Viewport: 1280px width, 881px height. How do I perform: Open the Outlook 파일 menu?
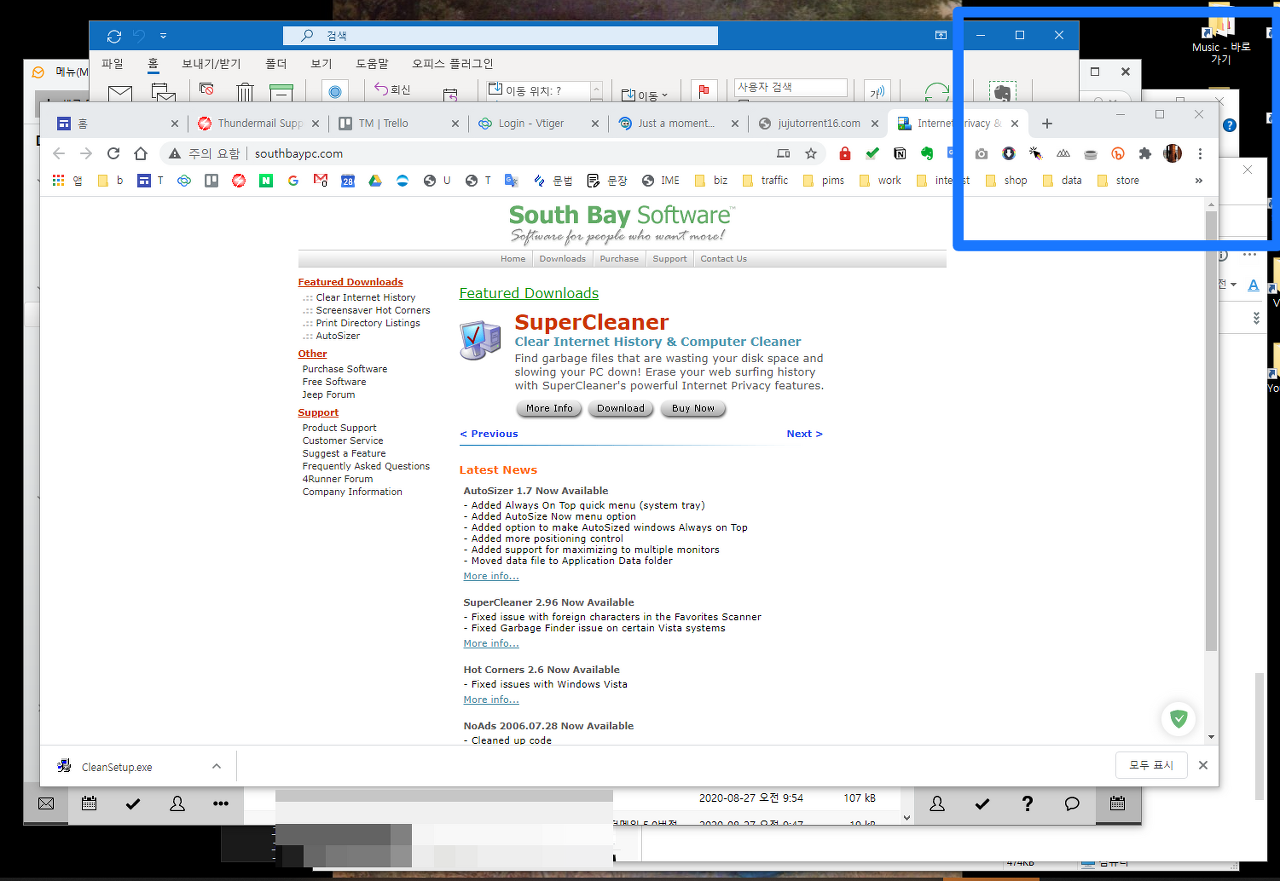coord(112,63)
